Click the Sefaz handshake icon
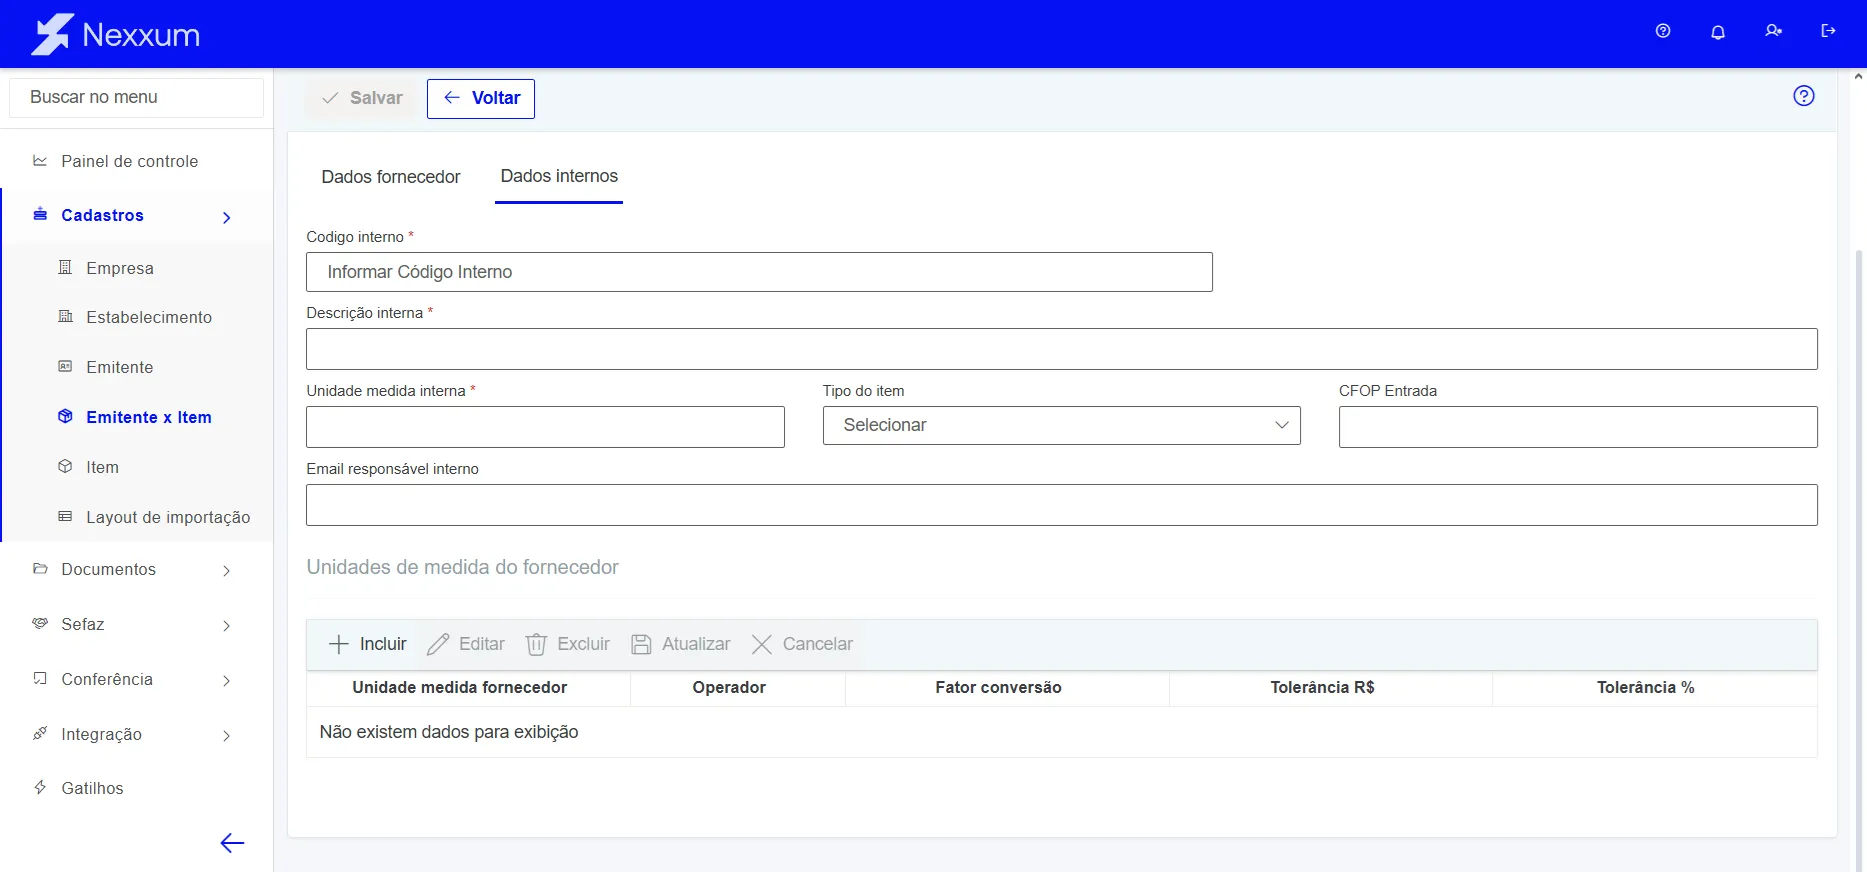 (x=40, y=623)
